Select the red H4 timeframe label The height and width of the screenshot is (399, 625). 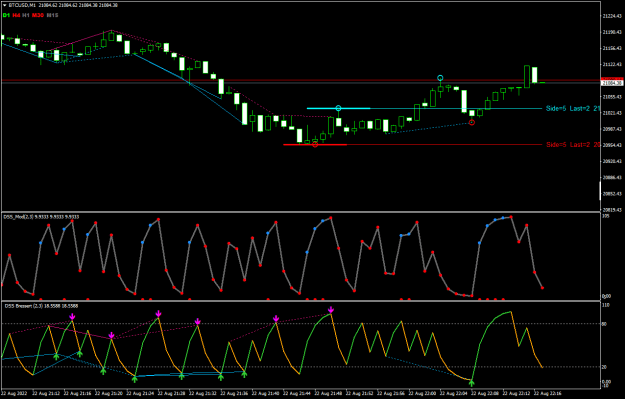(x=16, y=15)
